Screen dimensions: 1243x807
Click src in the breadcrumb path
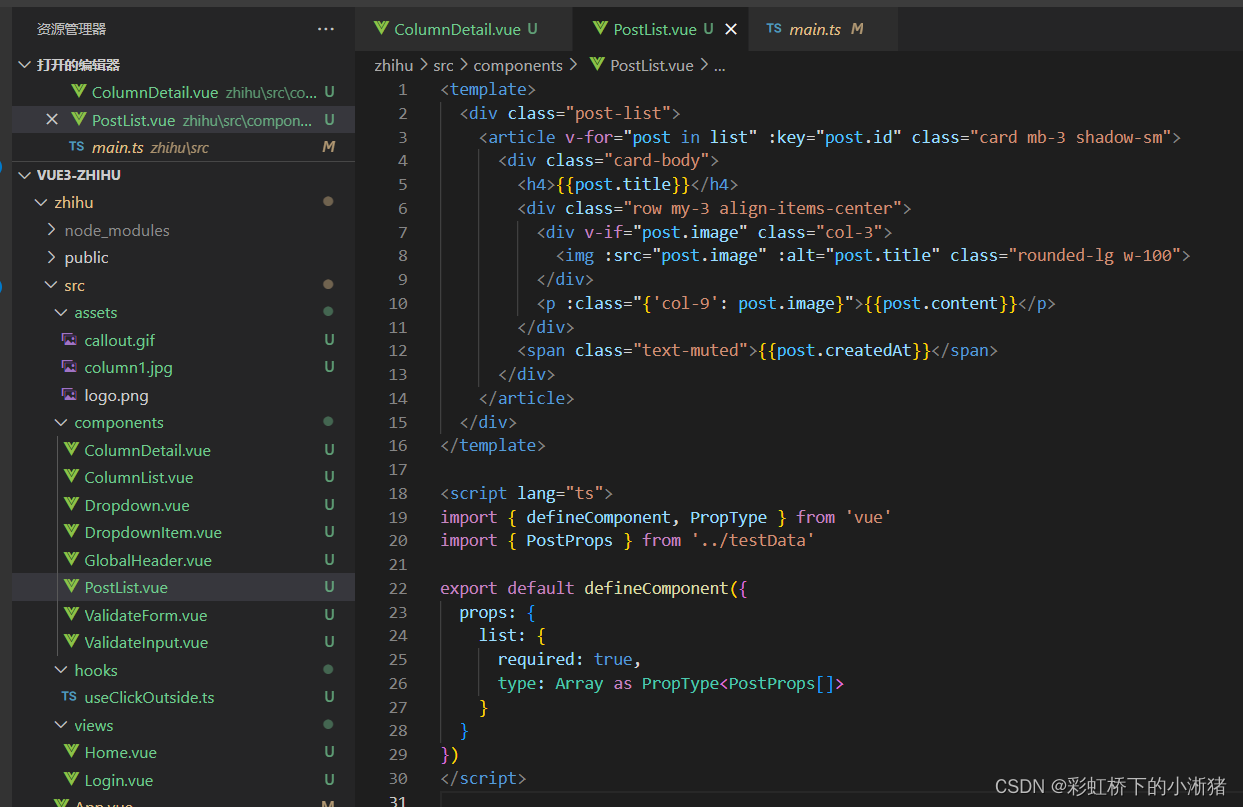pos(443,65)
